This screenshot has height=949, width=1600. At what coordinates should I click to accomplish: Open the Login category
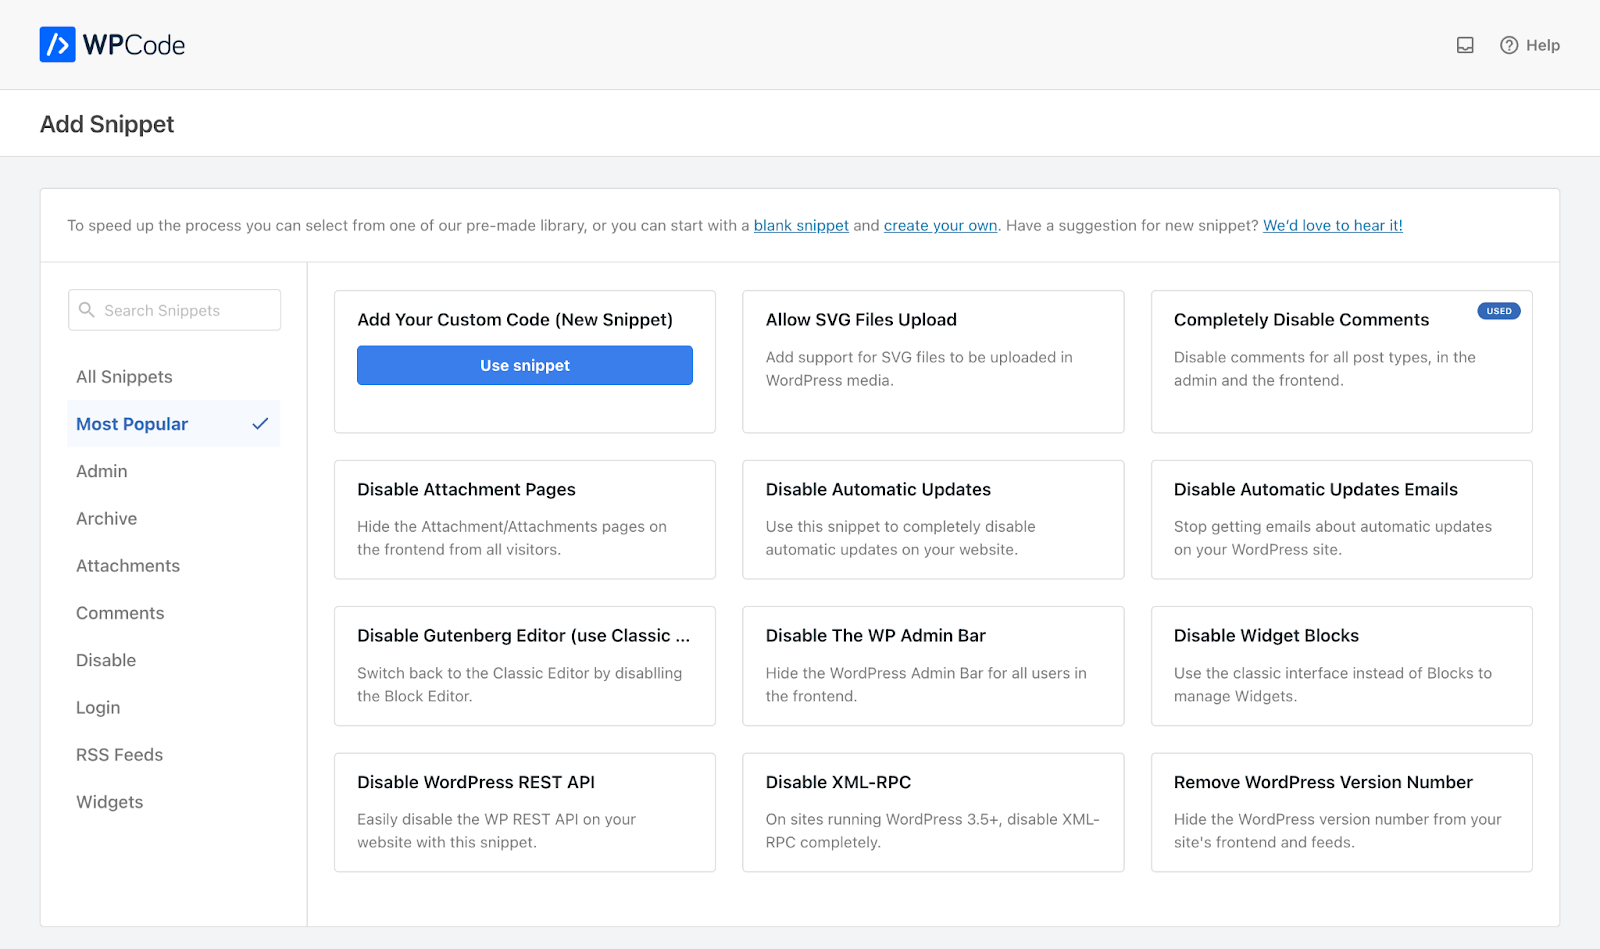[x=98, y=708]
